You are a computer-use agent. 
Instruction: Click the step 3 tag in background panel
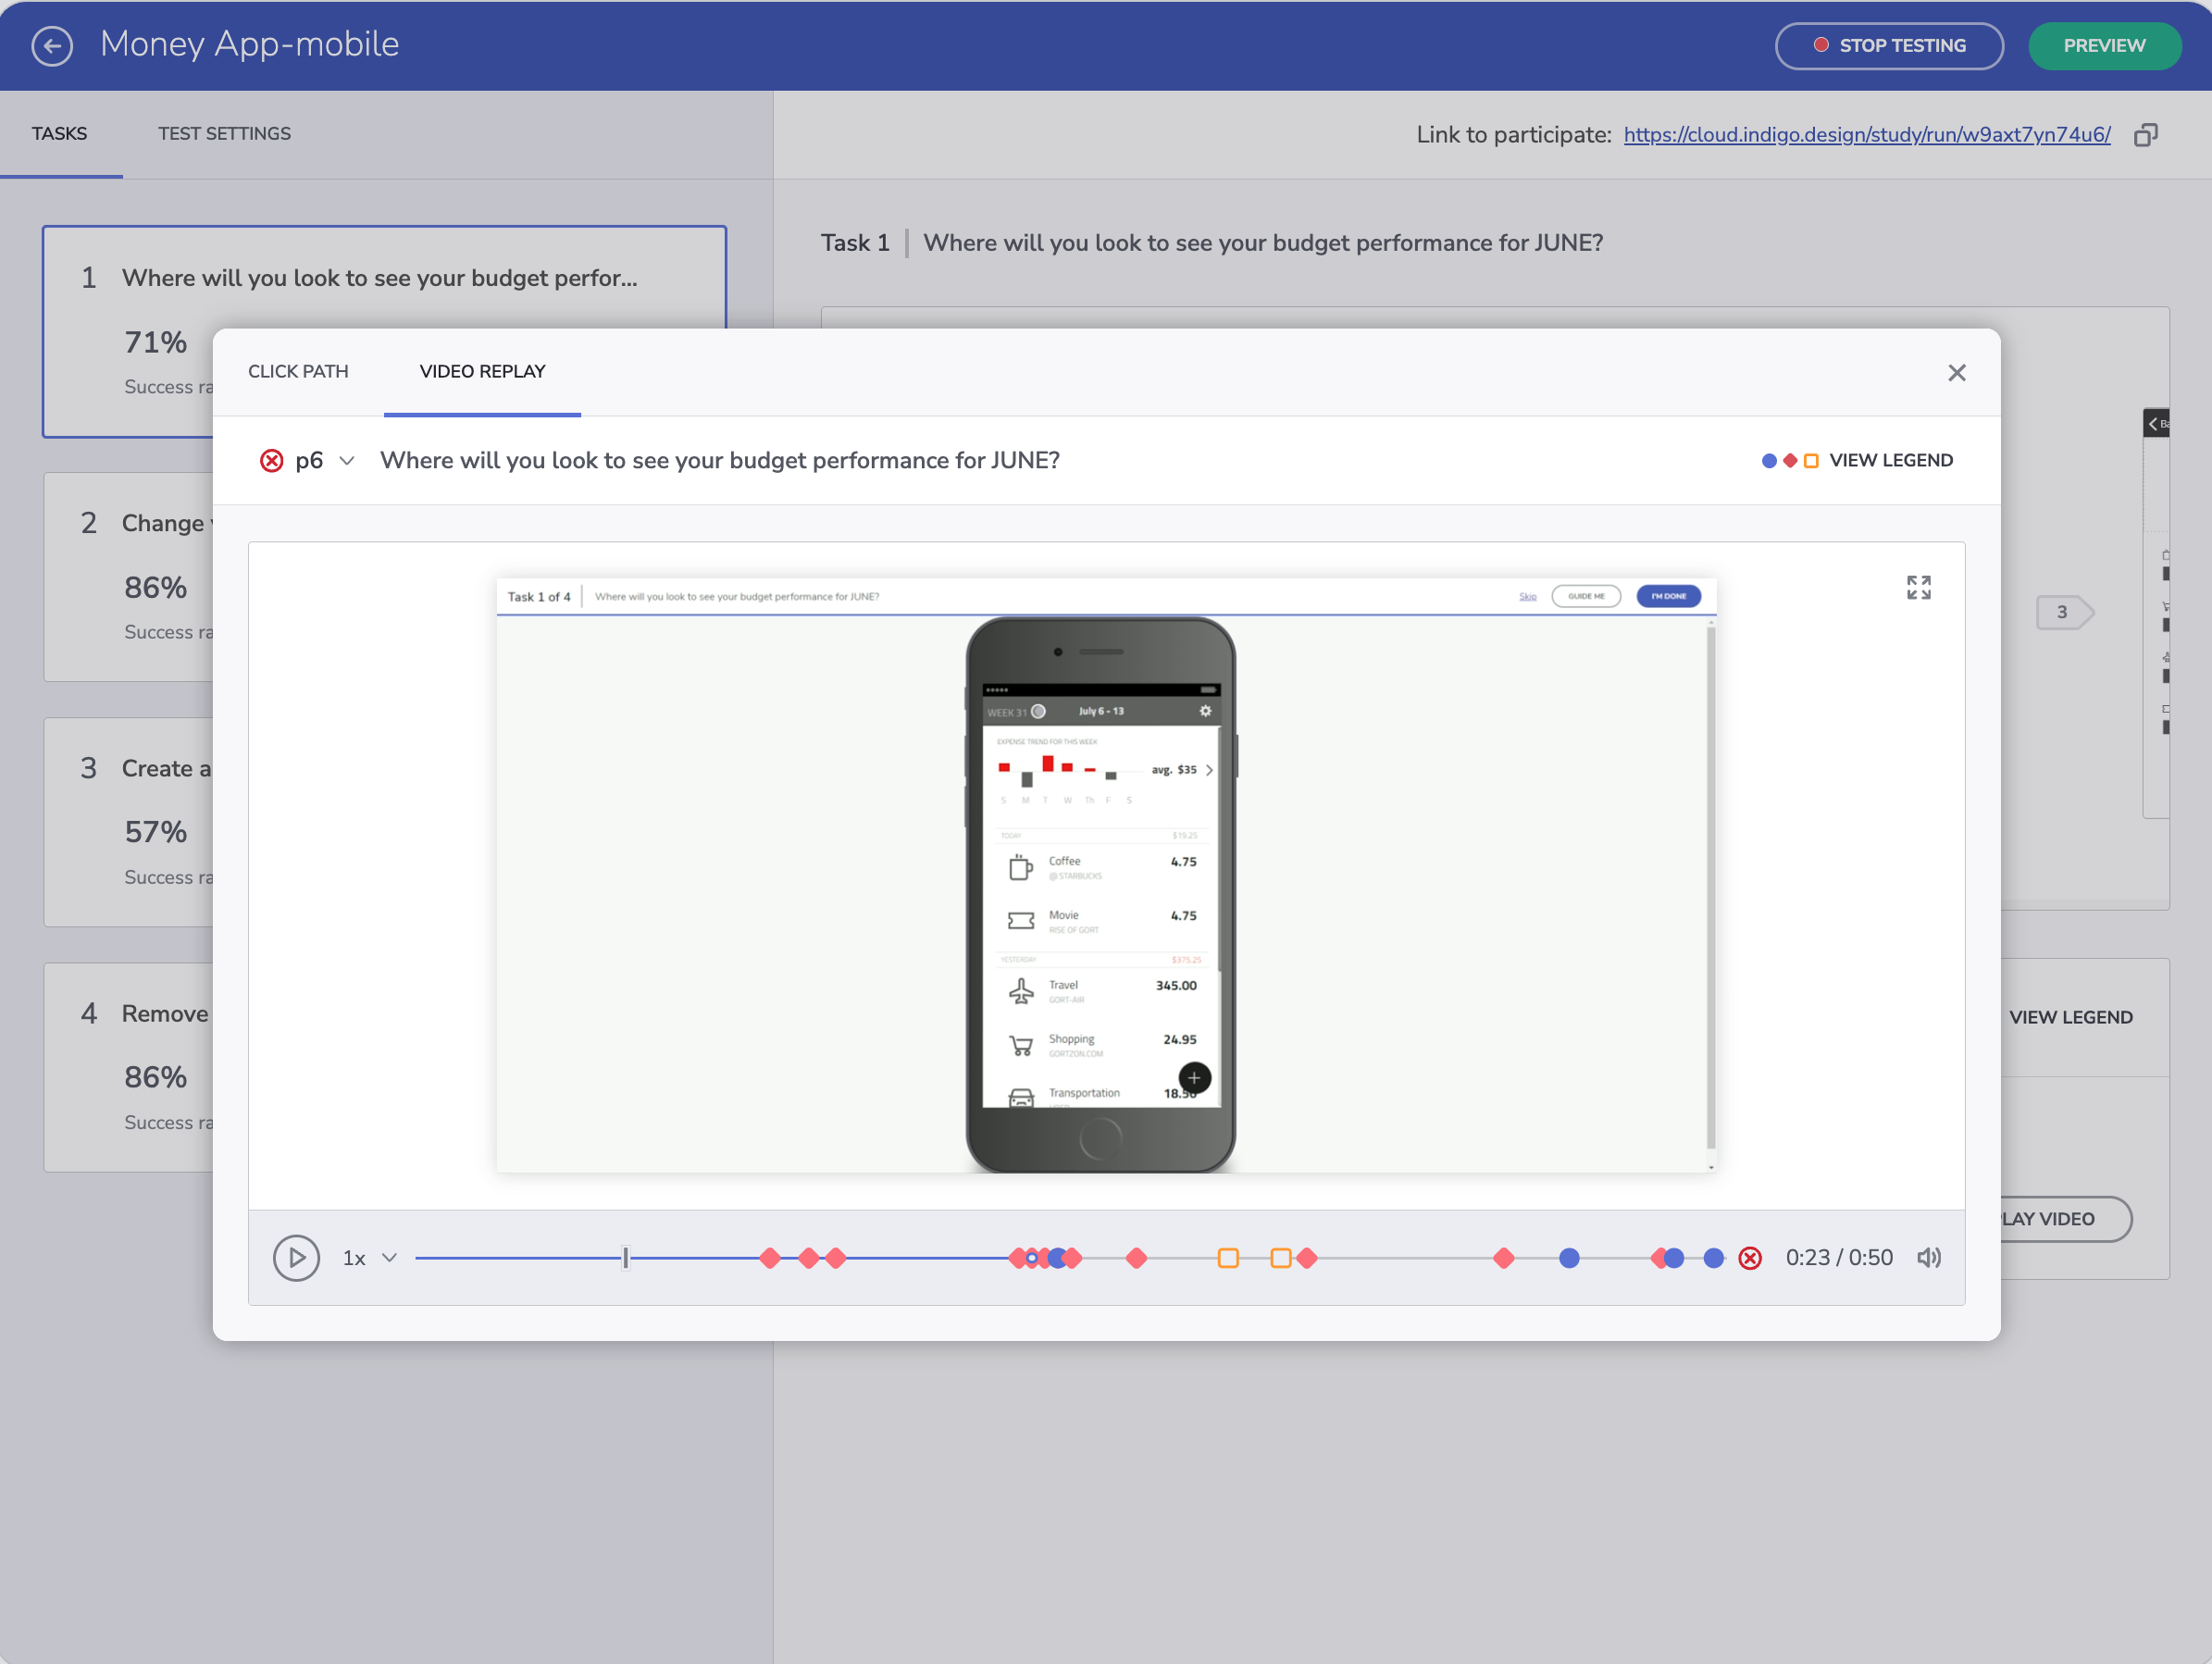[x=2064, y=612]
